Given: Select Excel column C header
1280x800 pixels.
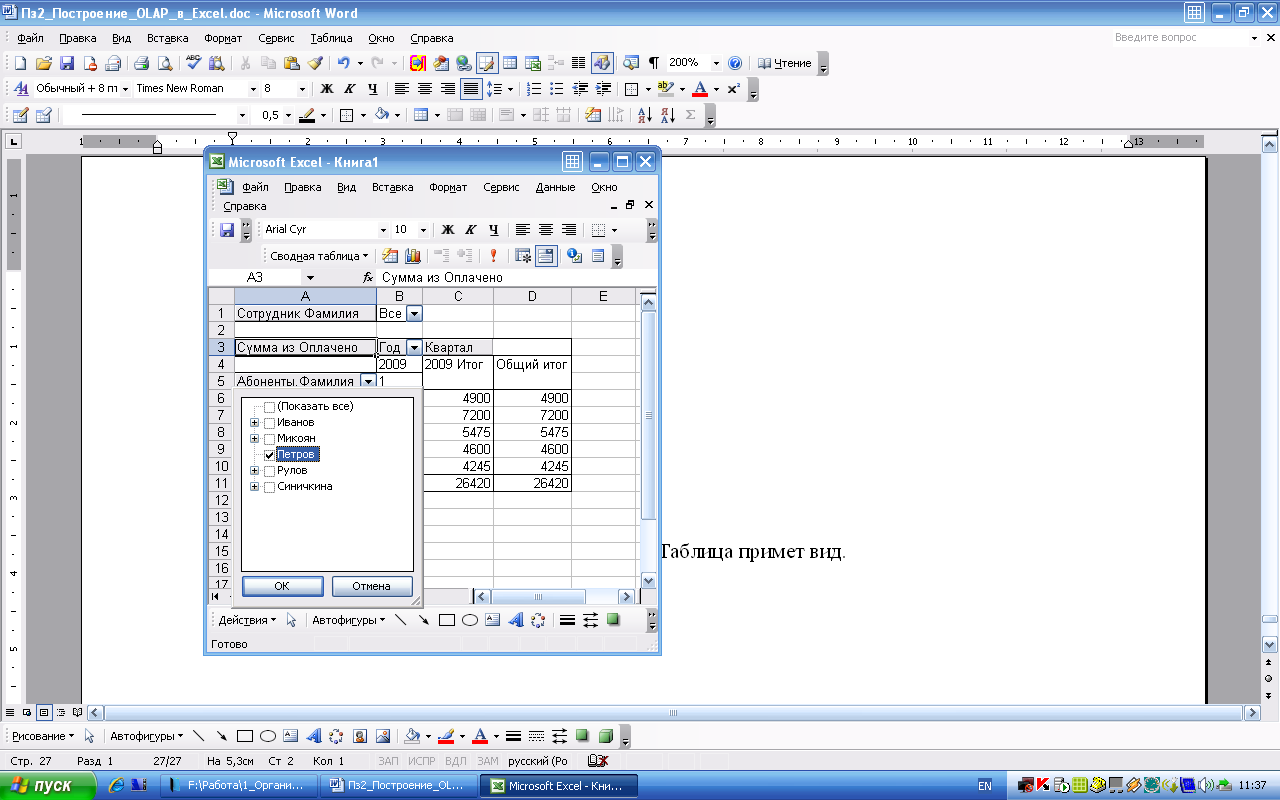Looking at the screenshot, I should point(458,296).
